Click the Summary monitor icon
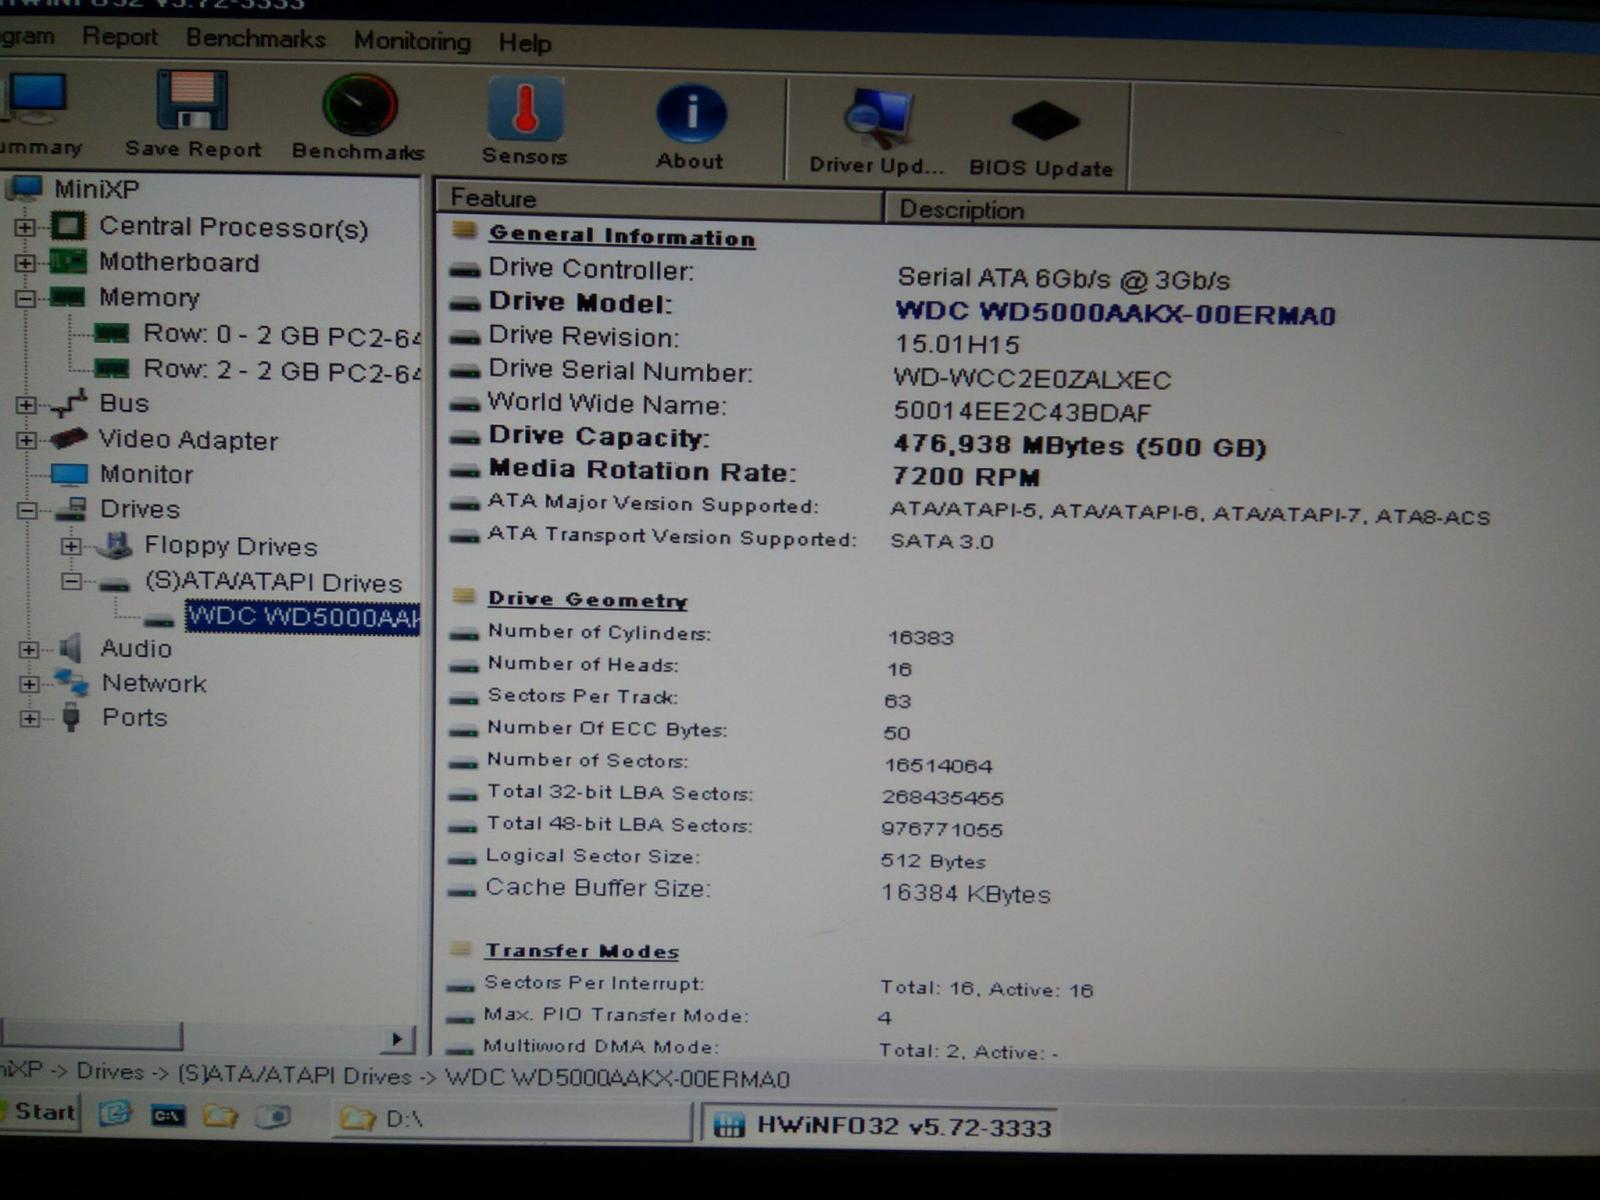The height and width of the screenshot is (1200, 1600). (36, 98)
